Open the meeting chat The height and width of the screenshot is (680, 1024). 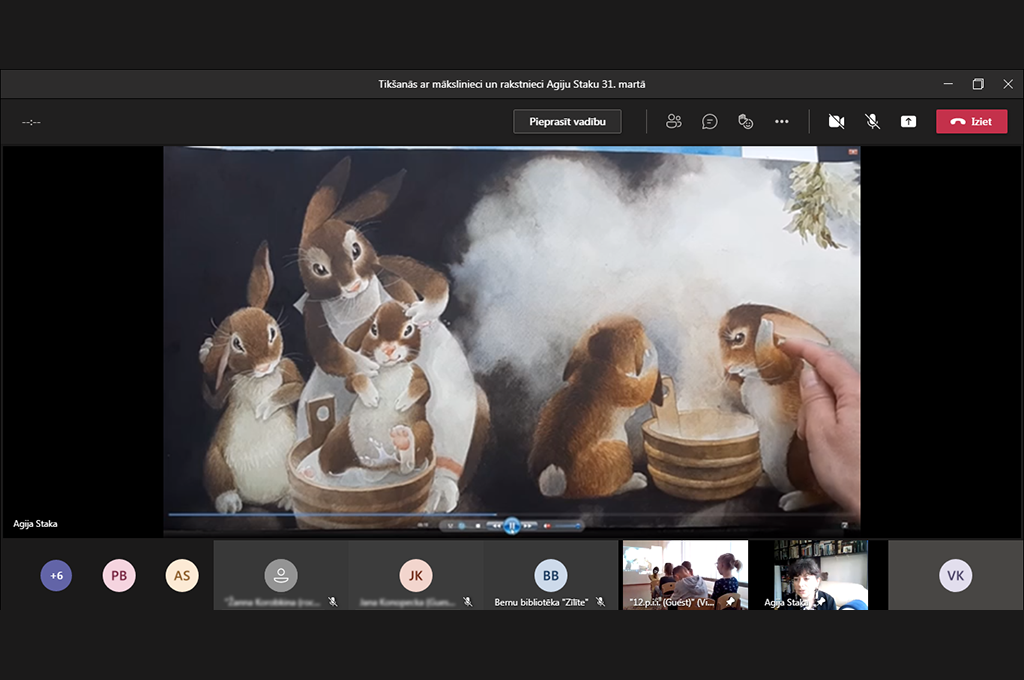coord(709,121)
